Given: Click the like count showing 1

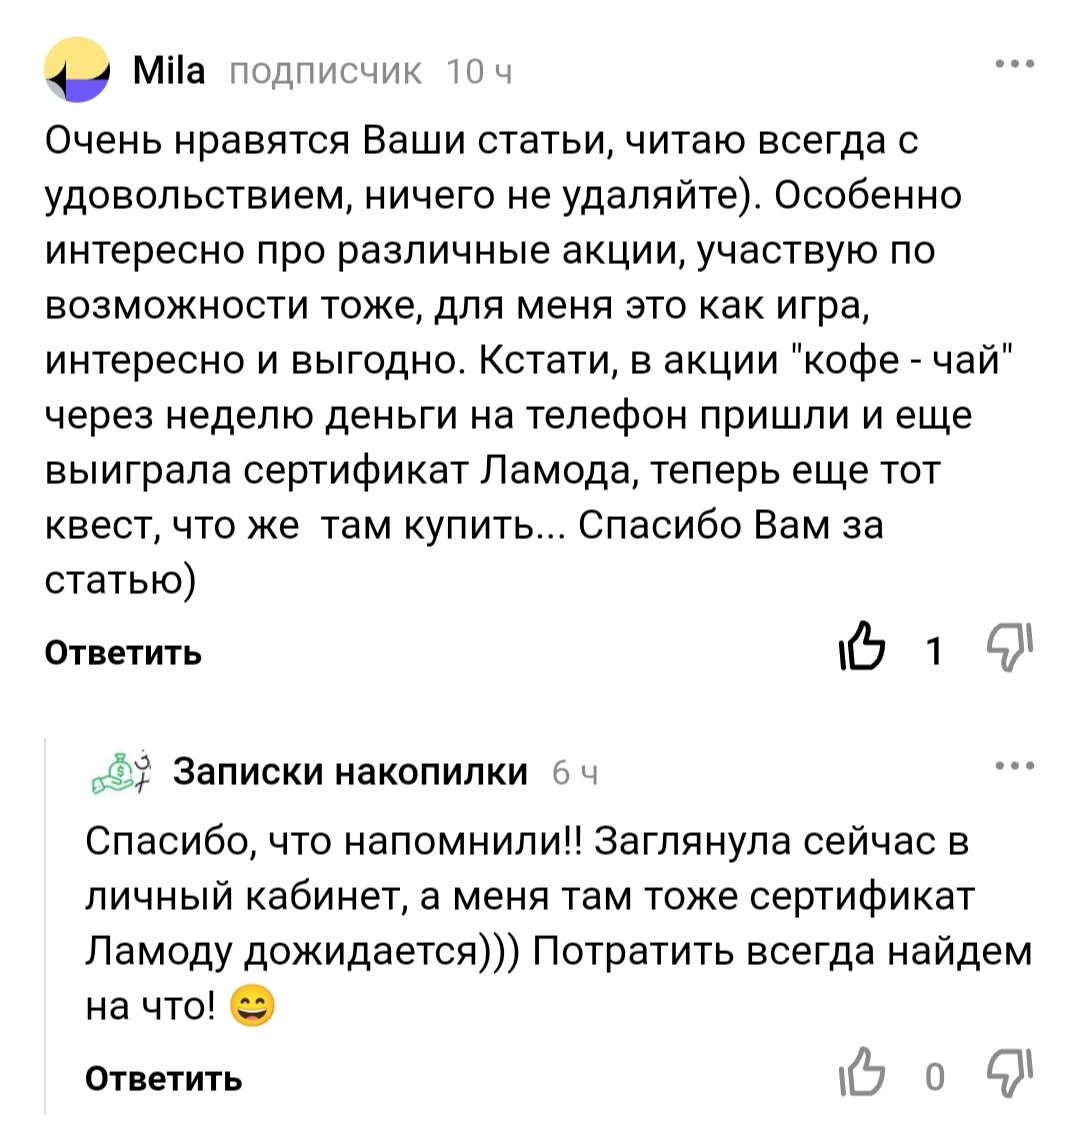Looking at the screenshot, I should click(934, 650).
